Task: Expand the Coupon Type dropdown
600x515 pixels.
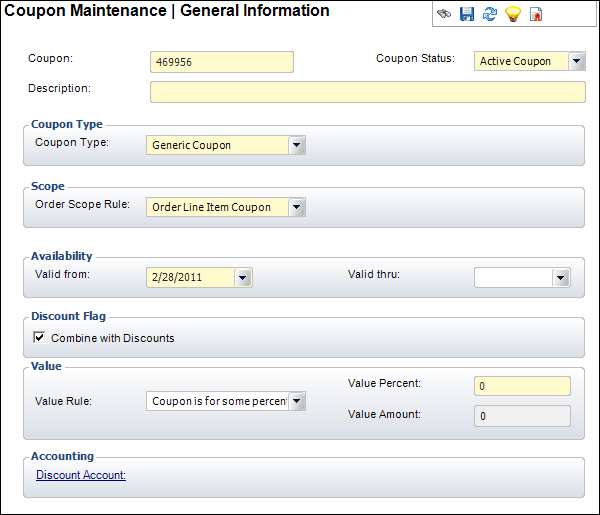Action: [297, 145]
